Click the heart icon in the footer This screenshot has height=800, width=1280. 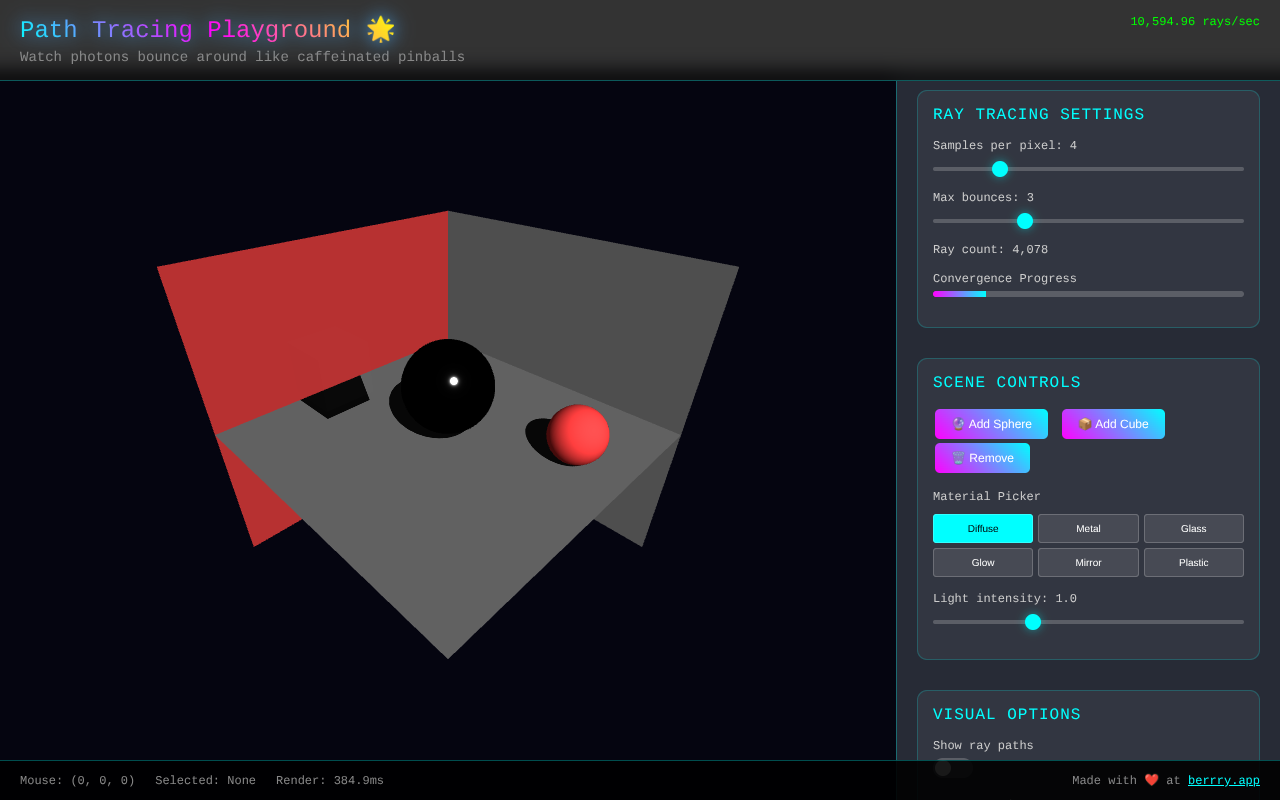[1152, 780]
